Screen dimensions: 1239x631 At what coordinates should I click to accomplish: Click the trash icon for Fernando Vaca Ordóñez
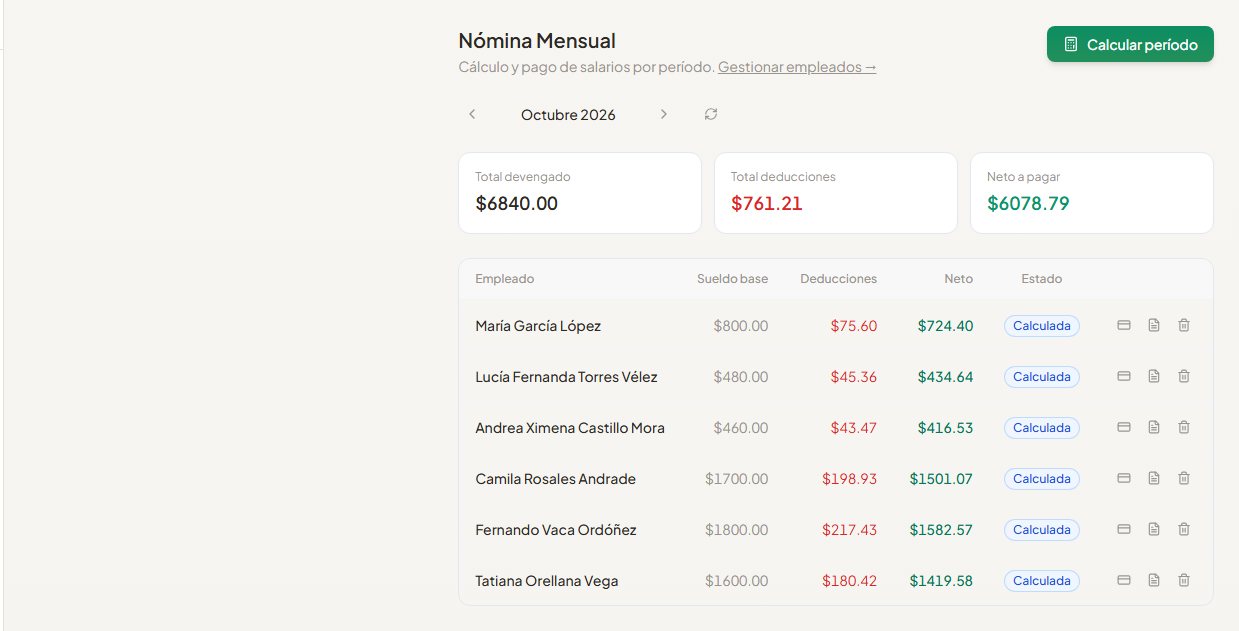tap(1184, 529)
